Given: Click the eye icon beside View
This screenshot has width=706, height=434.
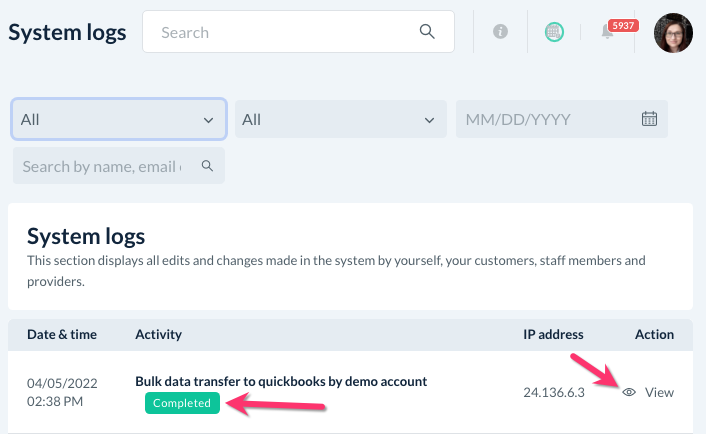Looking at the screenshot, I should [629, 392].
